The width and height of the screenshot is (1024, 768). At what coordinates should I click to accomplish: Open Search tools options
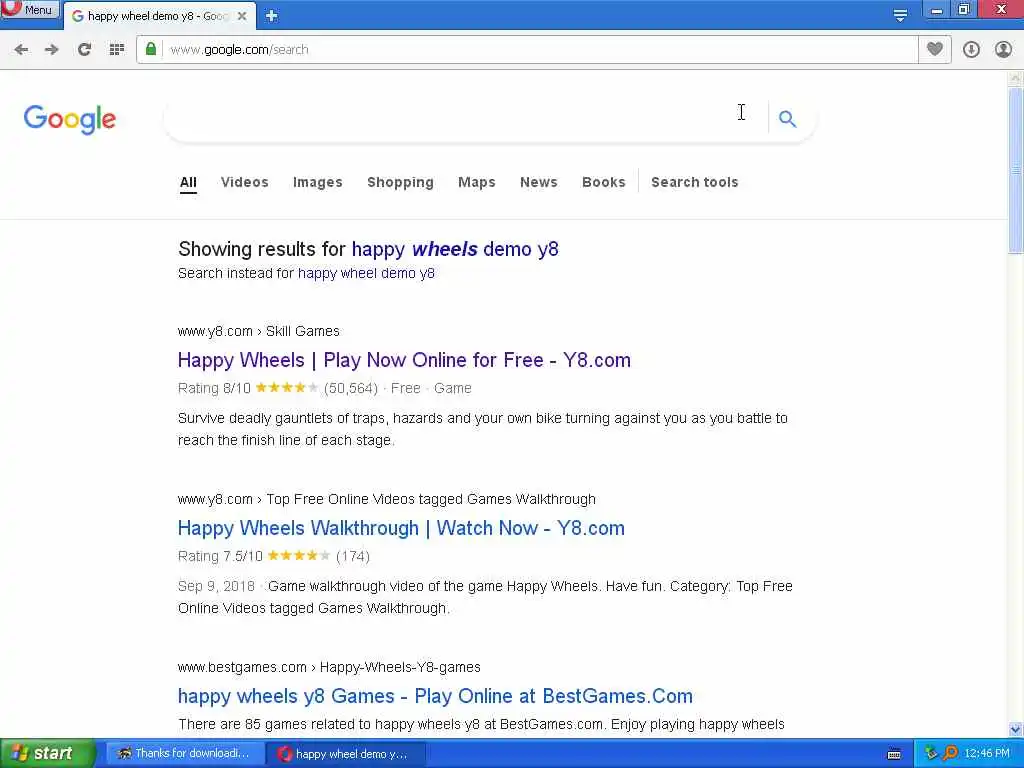[x=694, y=182]
